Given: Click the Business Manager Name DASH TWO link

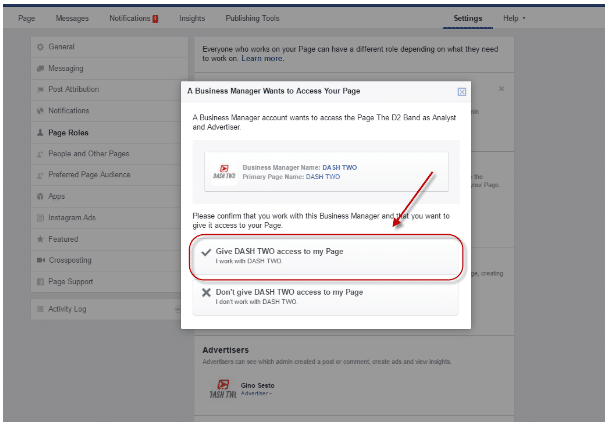Looking at the screenshot, I should click(x=339, y=167).
